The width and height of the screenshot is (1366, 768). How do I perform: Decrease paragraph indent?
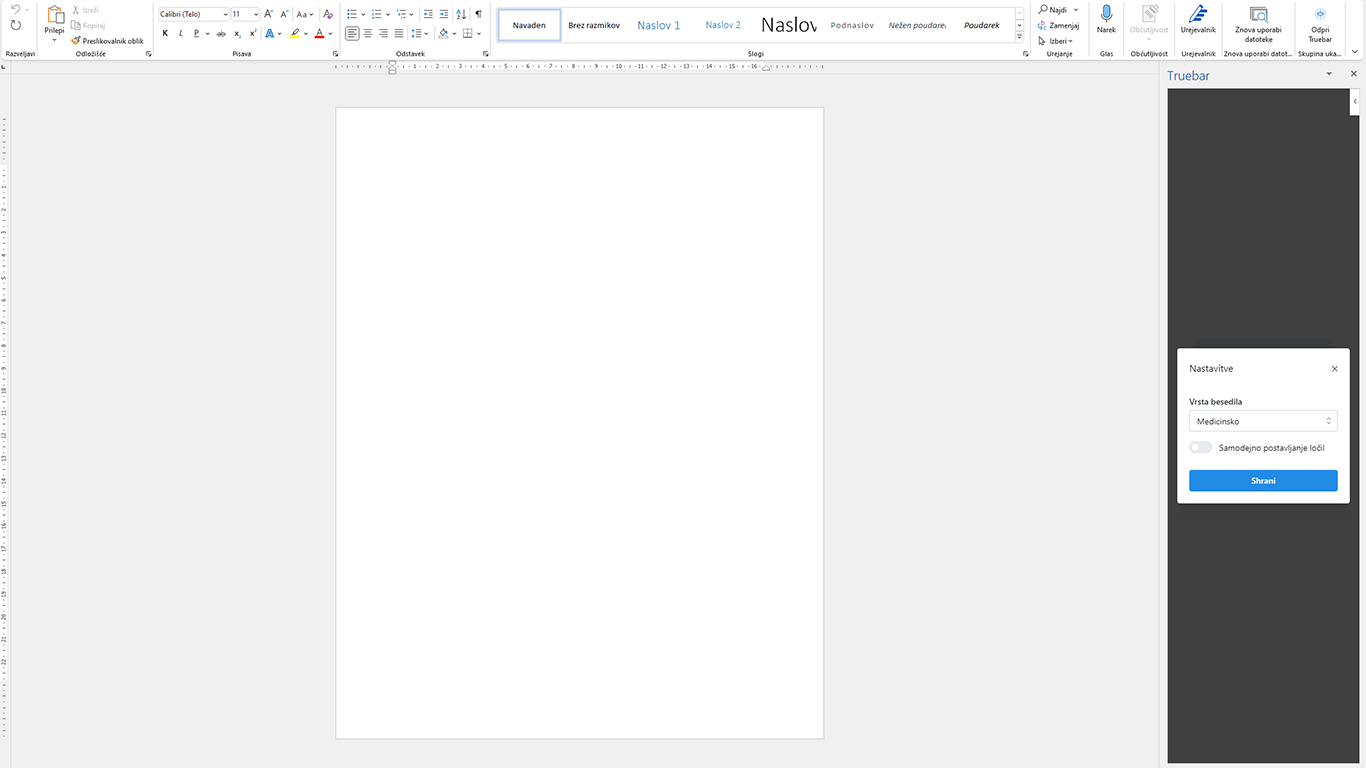(429, 14)
